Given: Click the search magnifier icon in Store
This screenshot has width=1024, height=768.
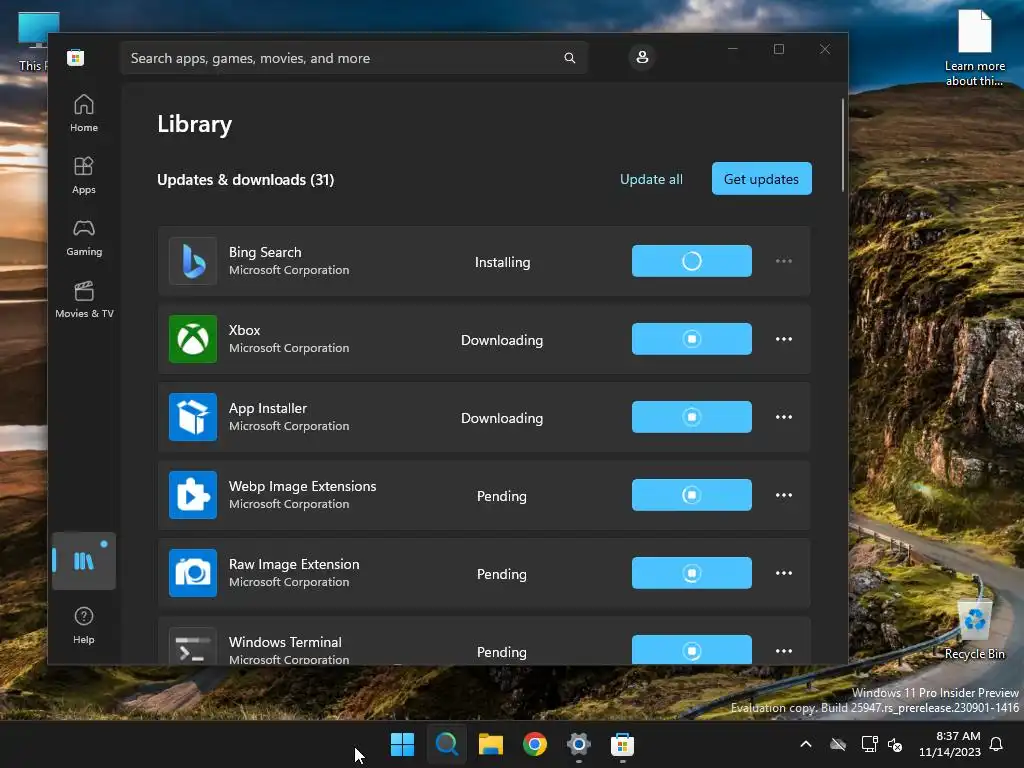Looking at the screenshot, I should tap(569, 58).
